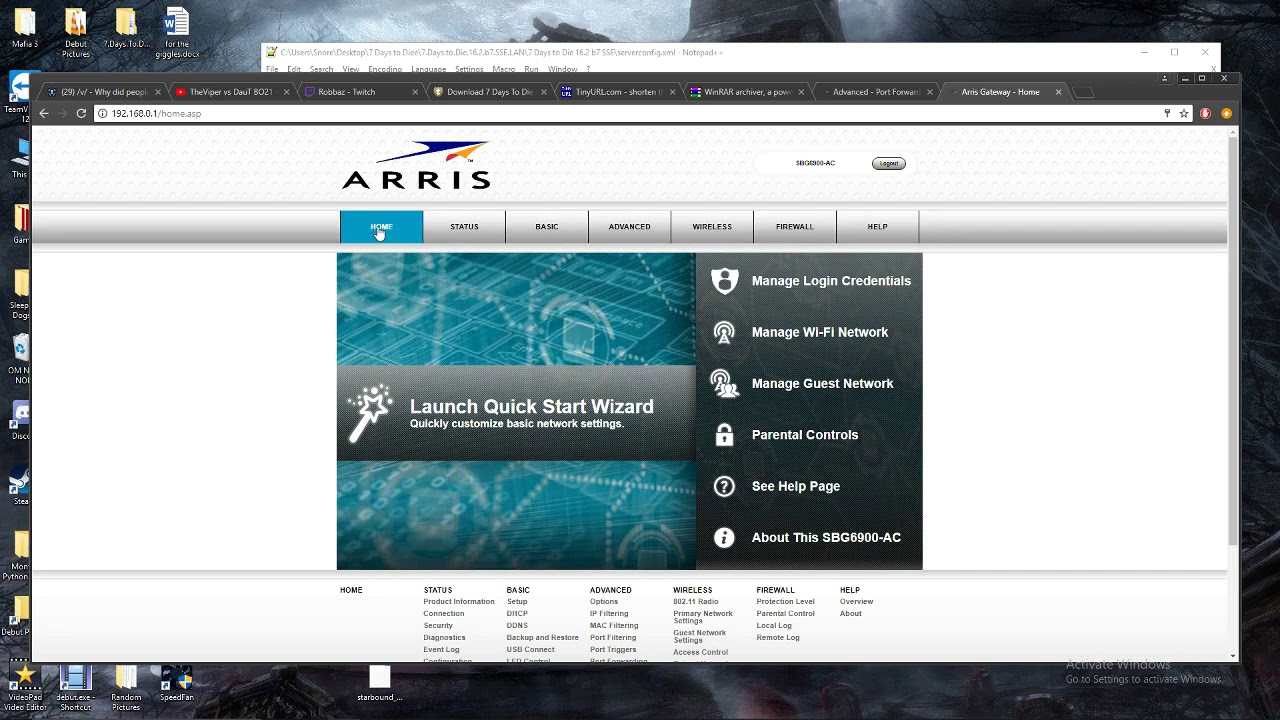This screenshot has height=720, width=1280.
Task: Select the HOME navigation tab
Action: (381, 227)
